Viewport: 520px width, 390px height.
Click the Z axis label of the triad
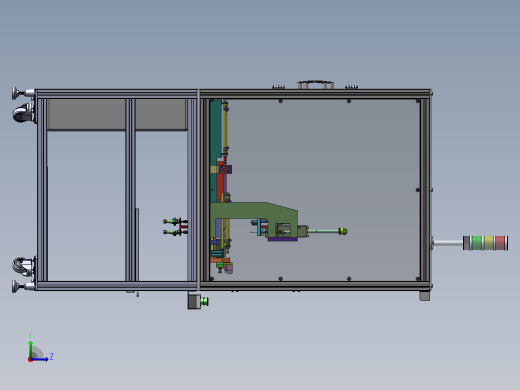pos(51,357)
